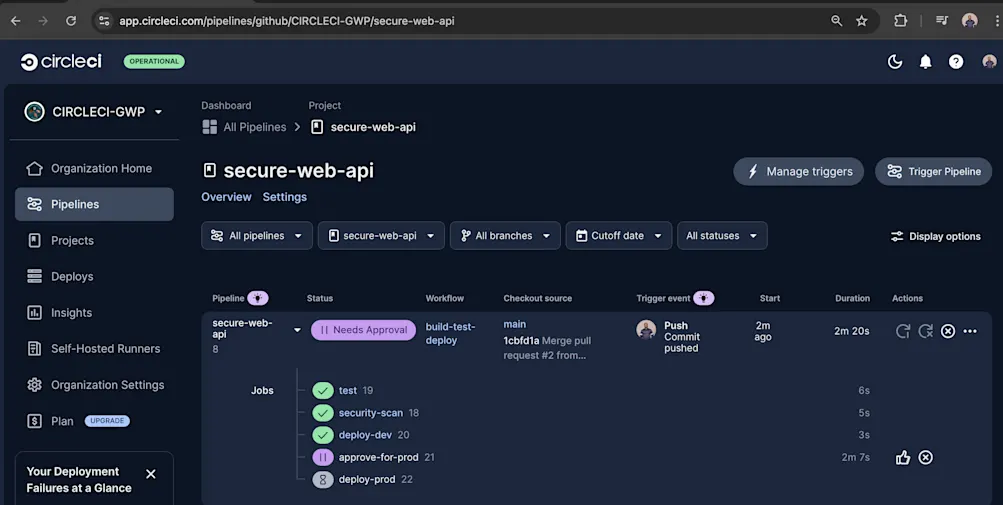Dismiss the Deployment Failures card

(150, 474)
